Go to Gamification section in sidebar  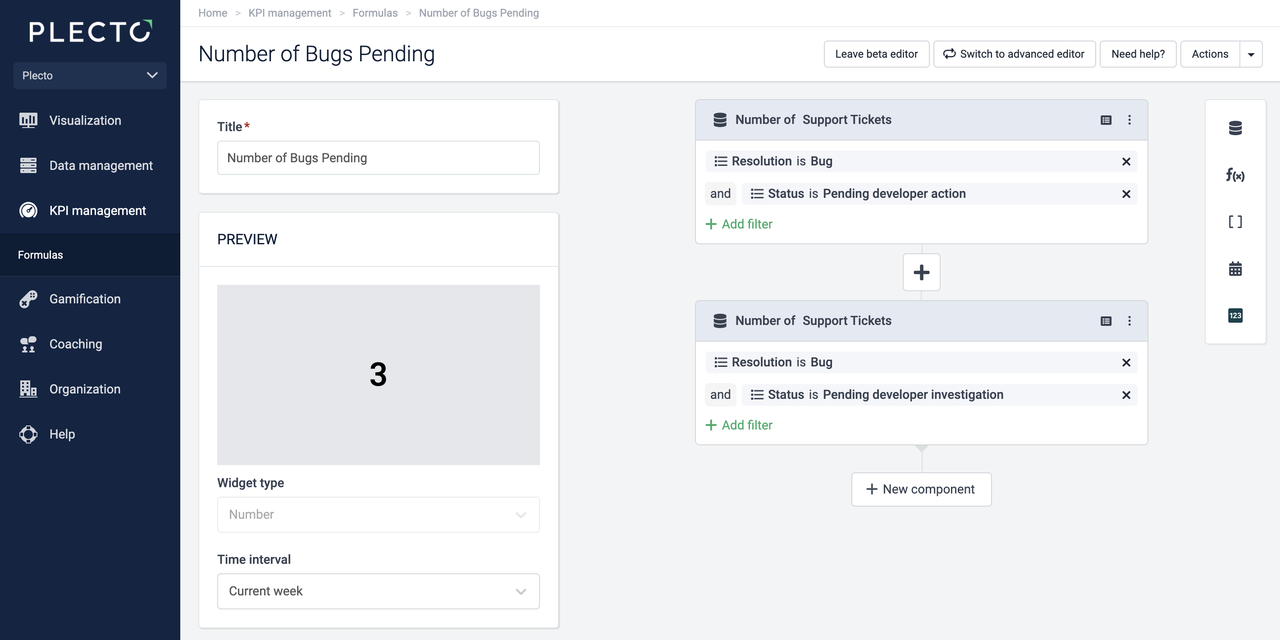click(84, 299)
